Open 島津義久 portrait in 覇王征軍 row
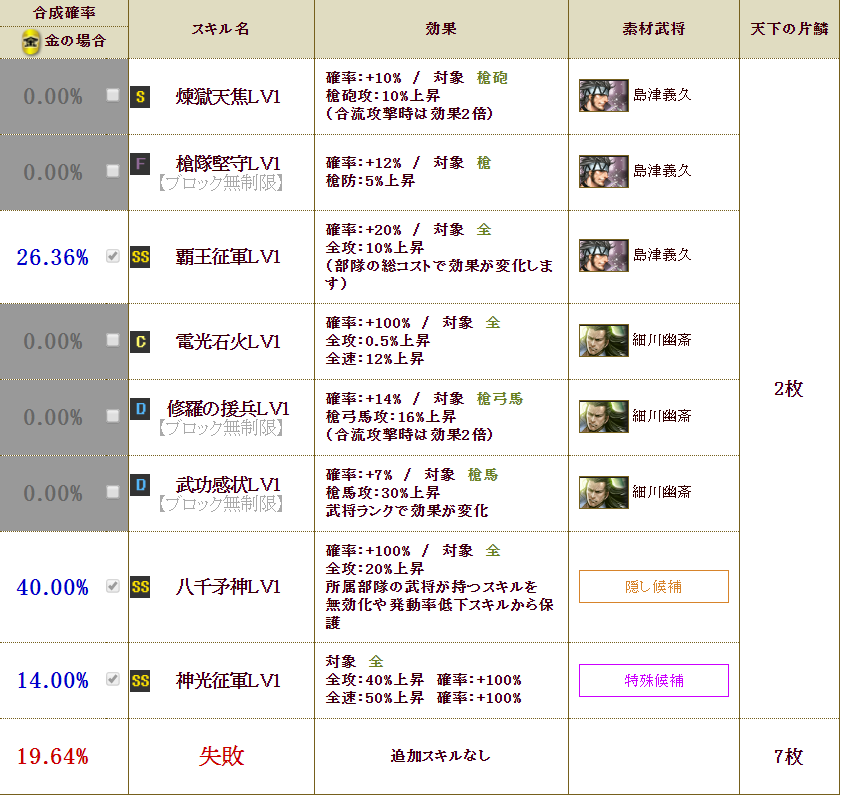Screen dimensions: 841x798 pyautogui.click(x=603, y=256)
